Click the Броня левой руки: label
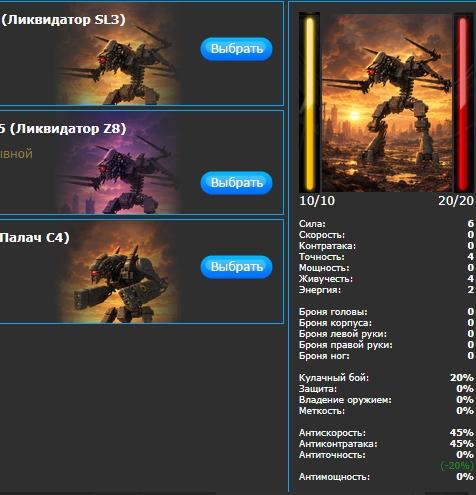476x495 pixels. point(343,334)
